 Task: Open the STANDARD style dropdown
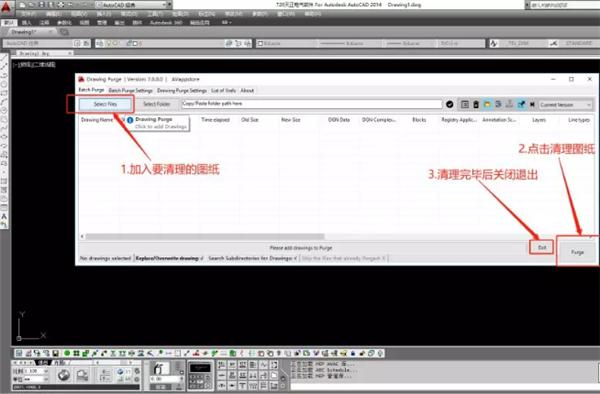[x=578, y=44]
